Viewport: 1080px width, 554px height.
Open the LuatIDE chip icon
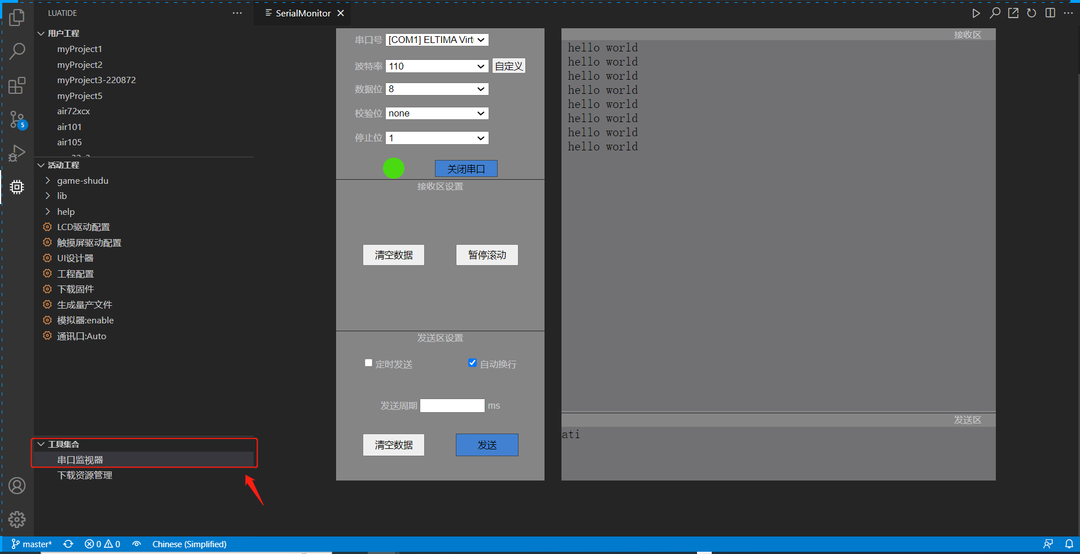(17, 186)
